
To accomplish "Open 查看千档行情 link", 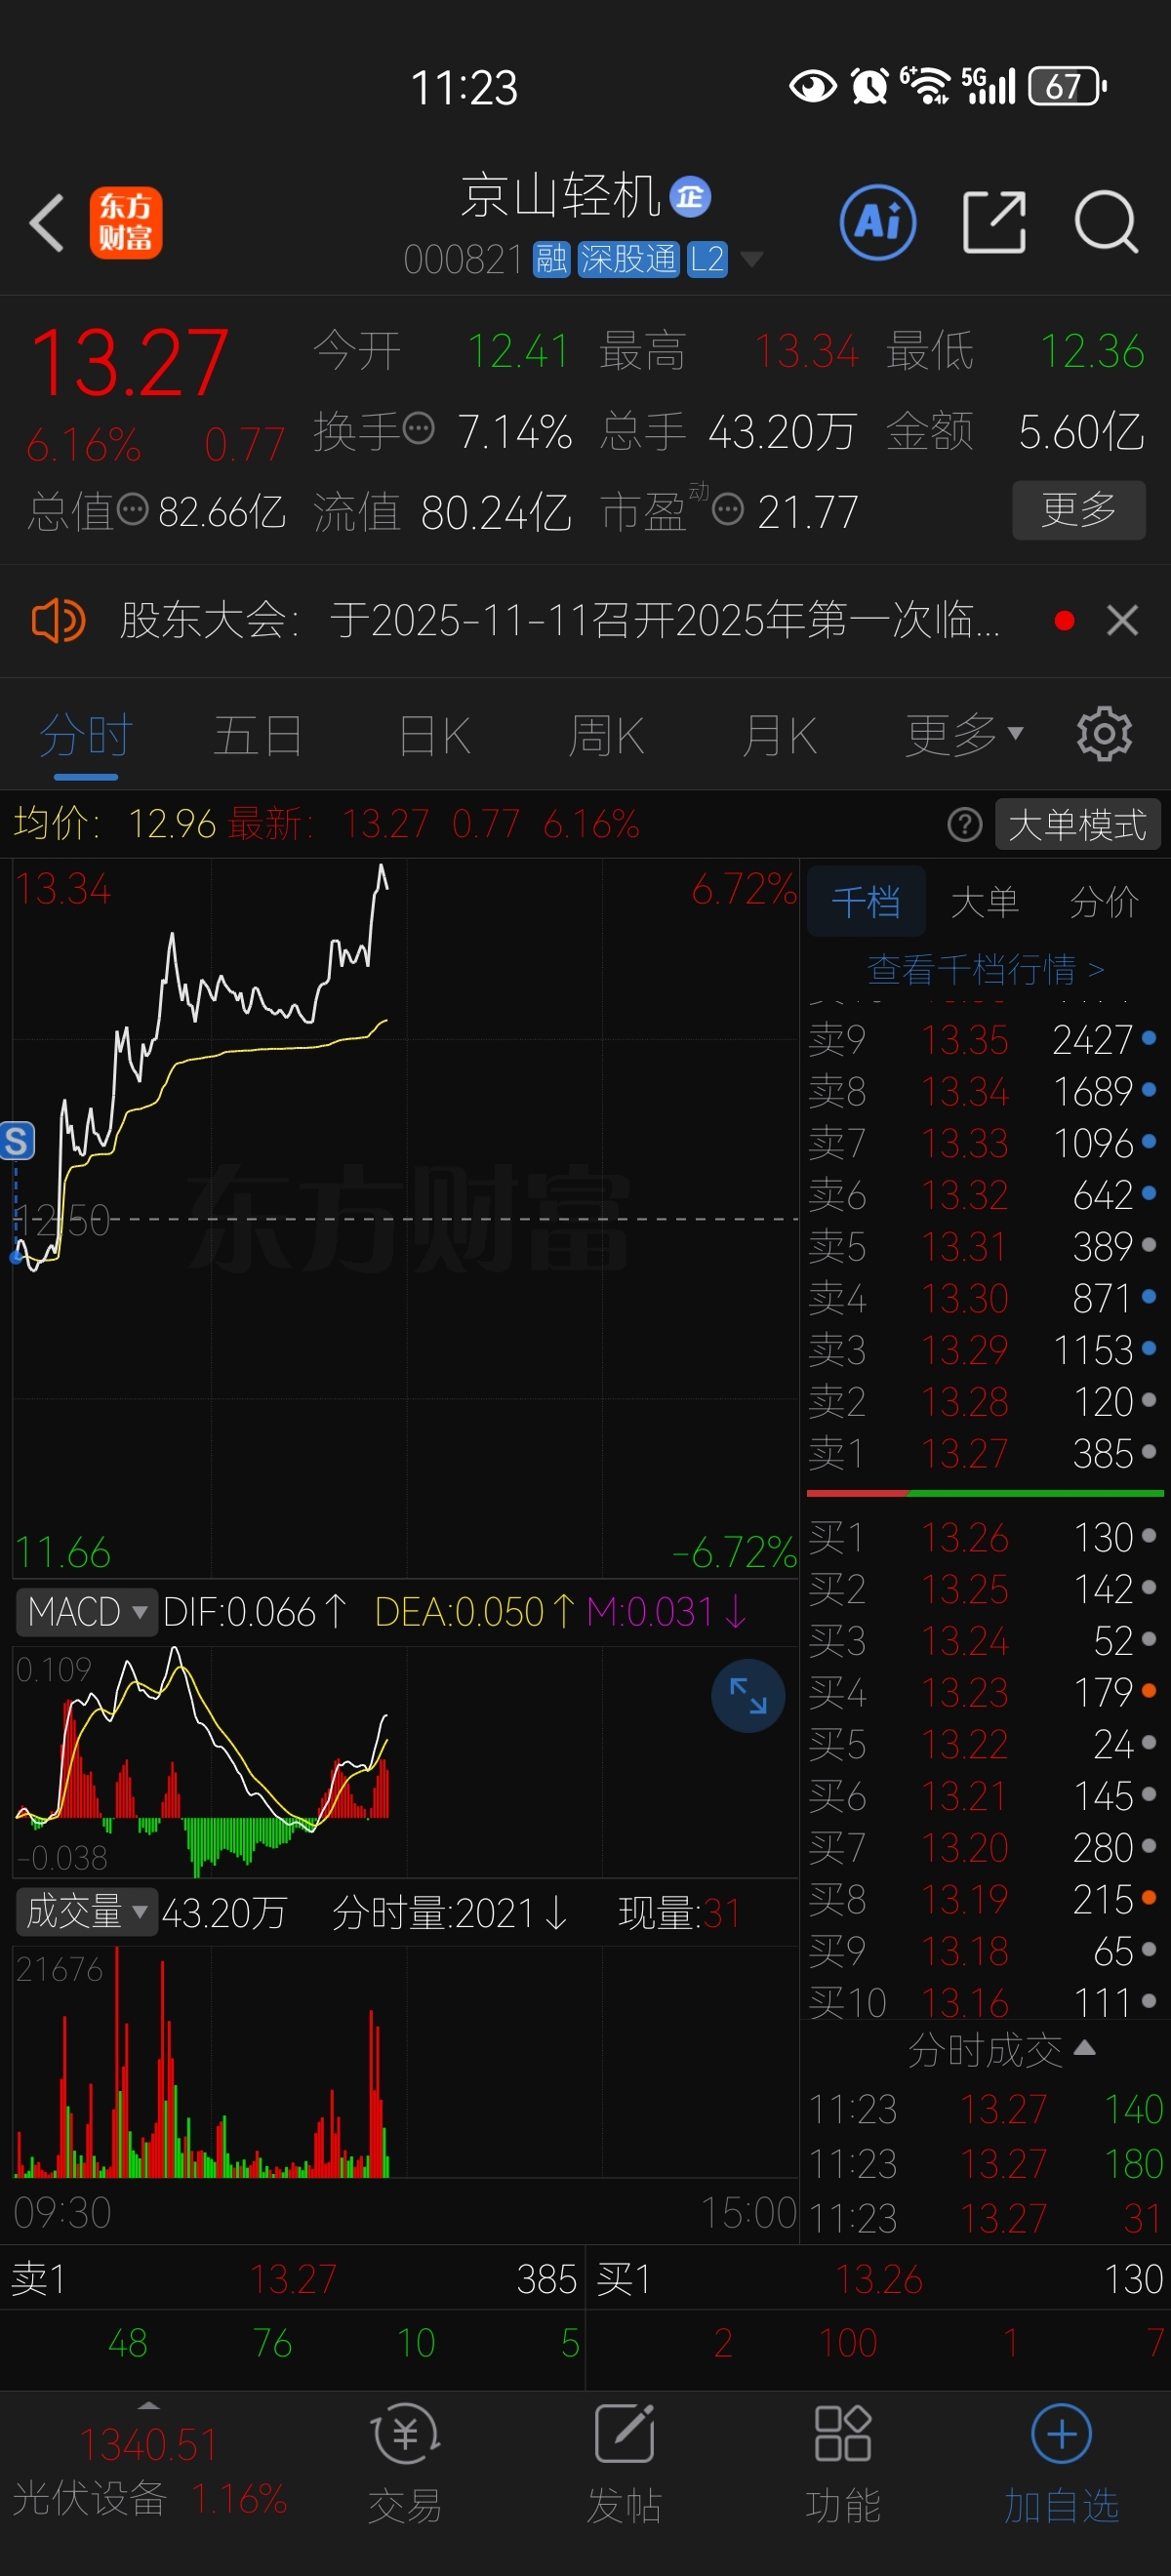I will tap(985, 969).
